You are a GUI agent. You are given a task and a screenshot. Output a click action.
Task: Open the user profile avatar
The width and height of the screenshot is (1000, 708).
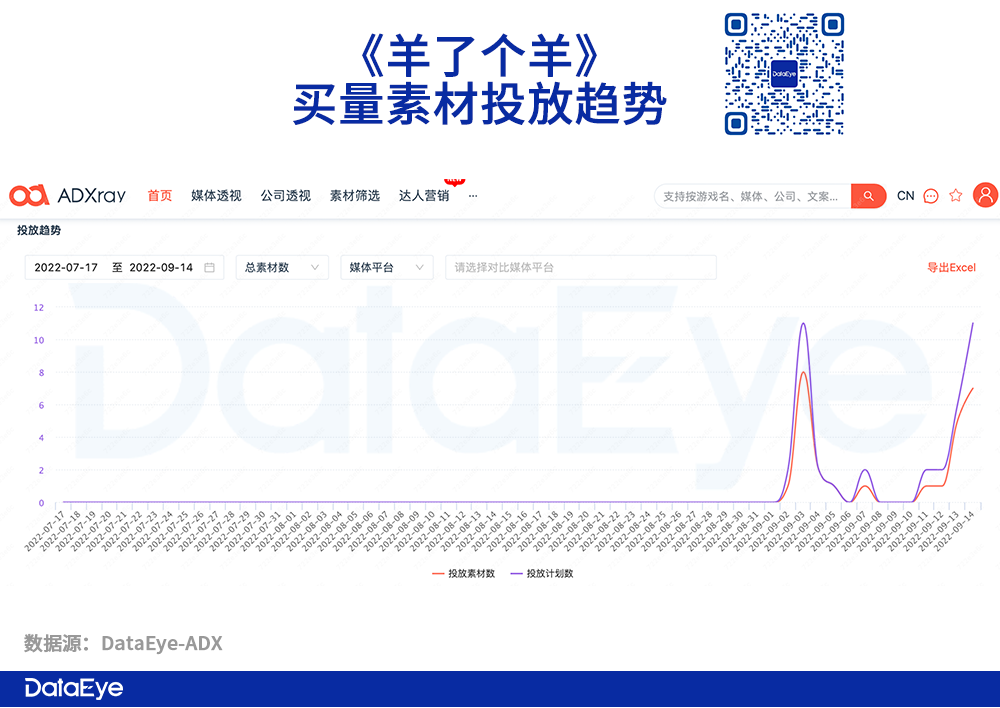coord(985,195)
